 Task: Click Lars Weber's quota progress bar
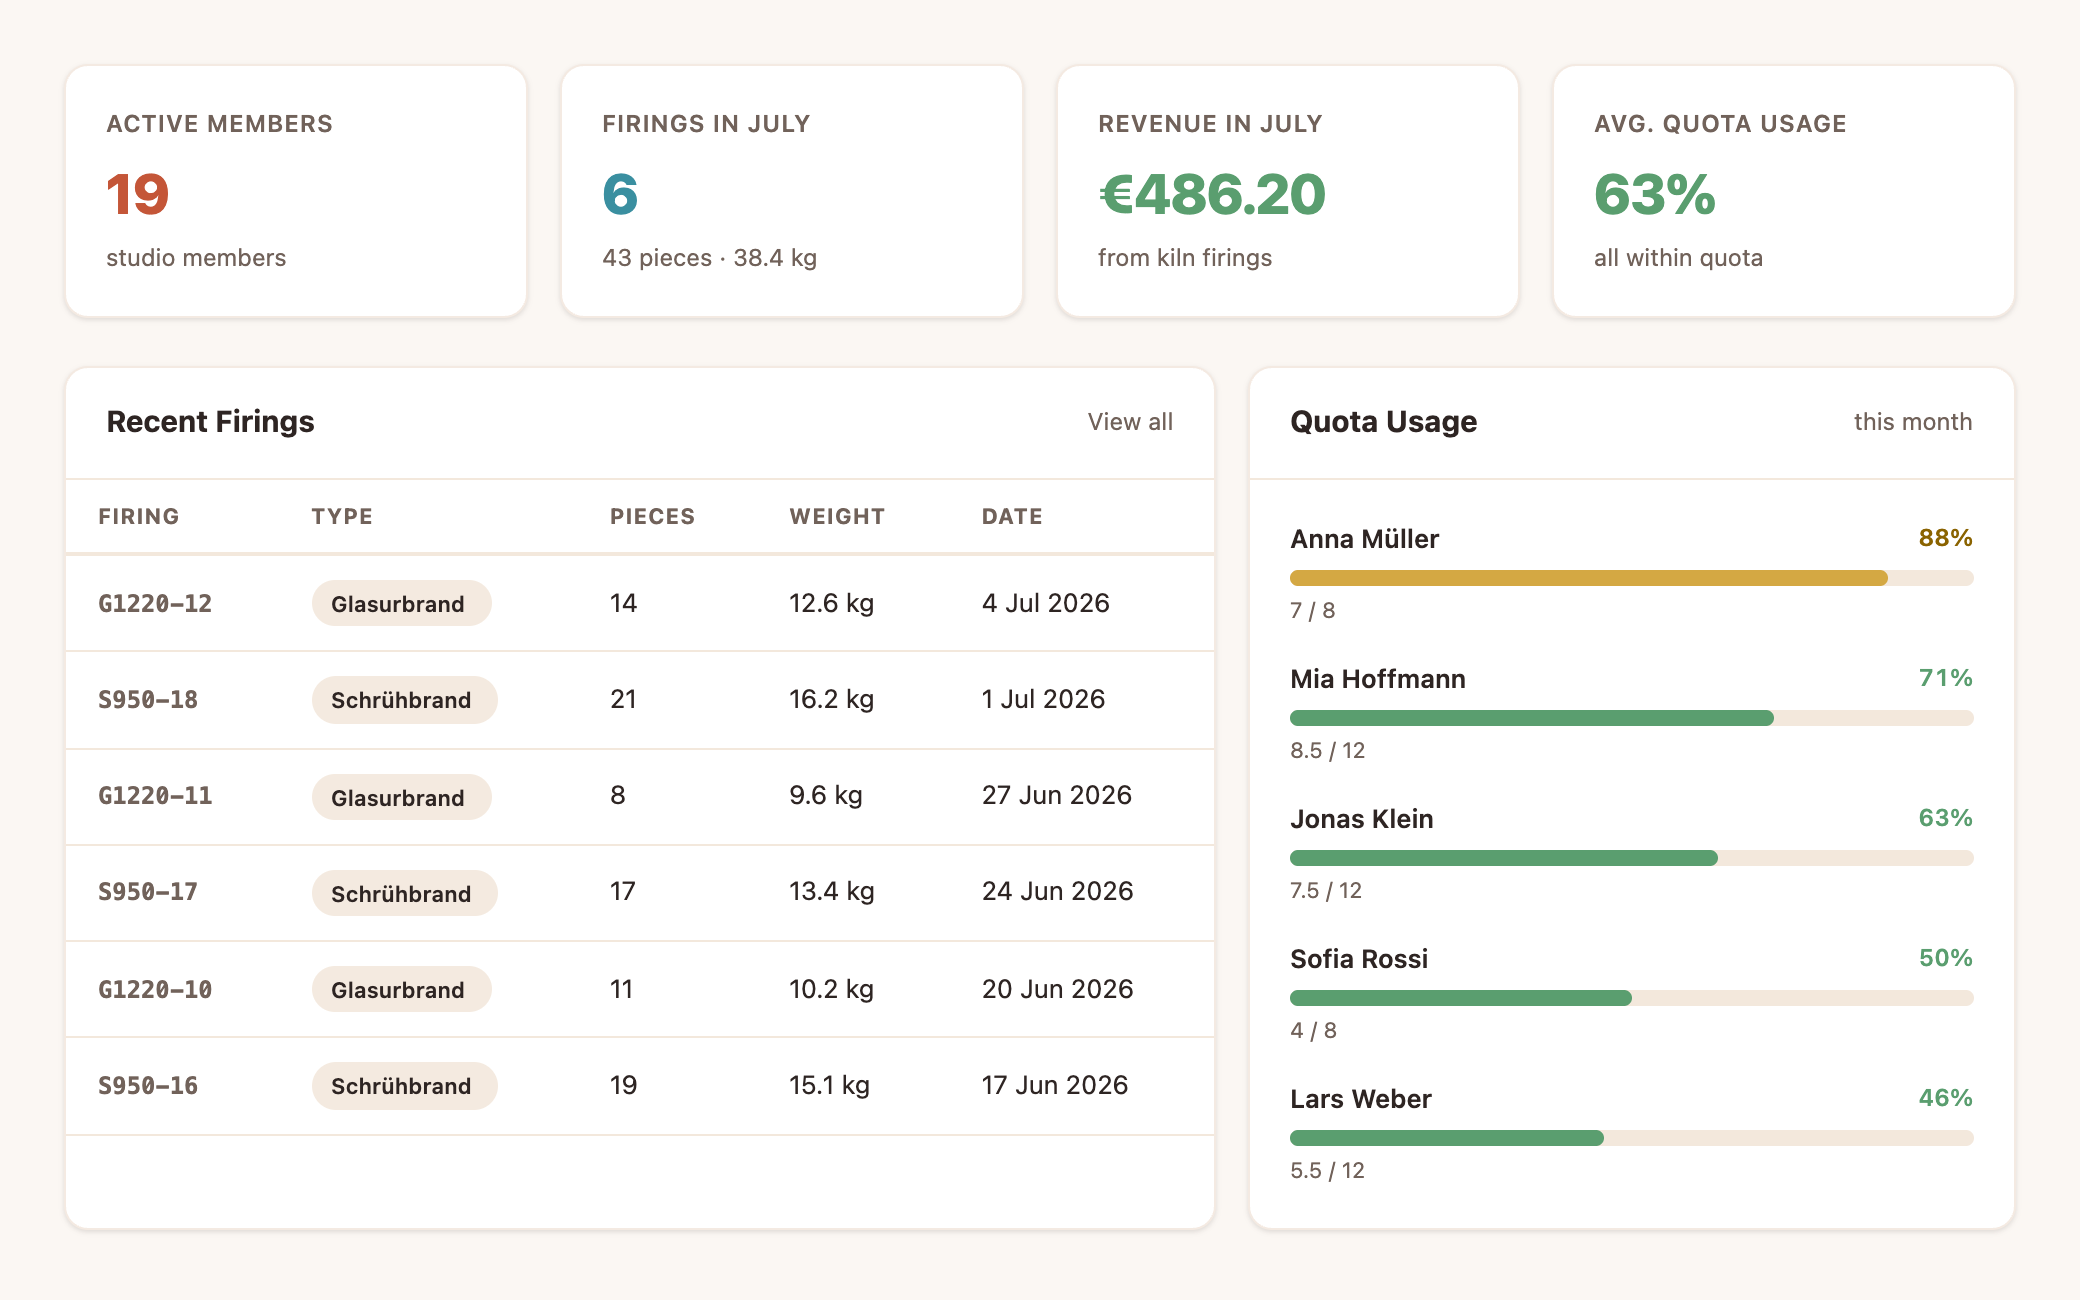pos(1631,1138)
